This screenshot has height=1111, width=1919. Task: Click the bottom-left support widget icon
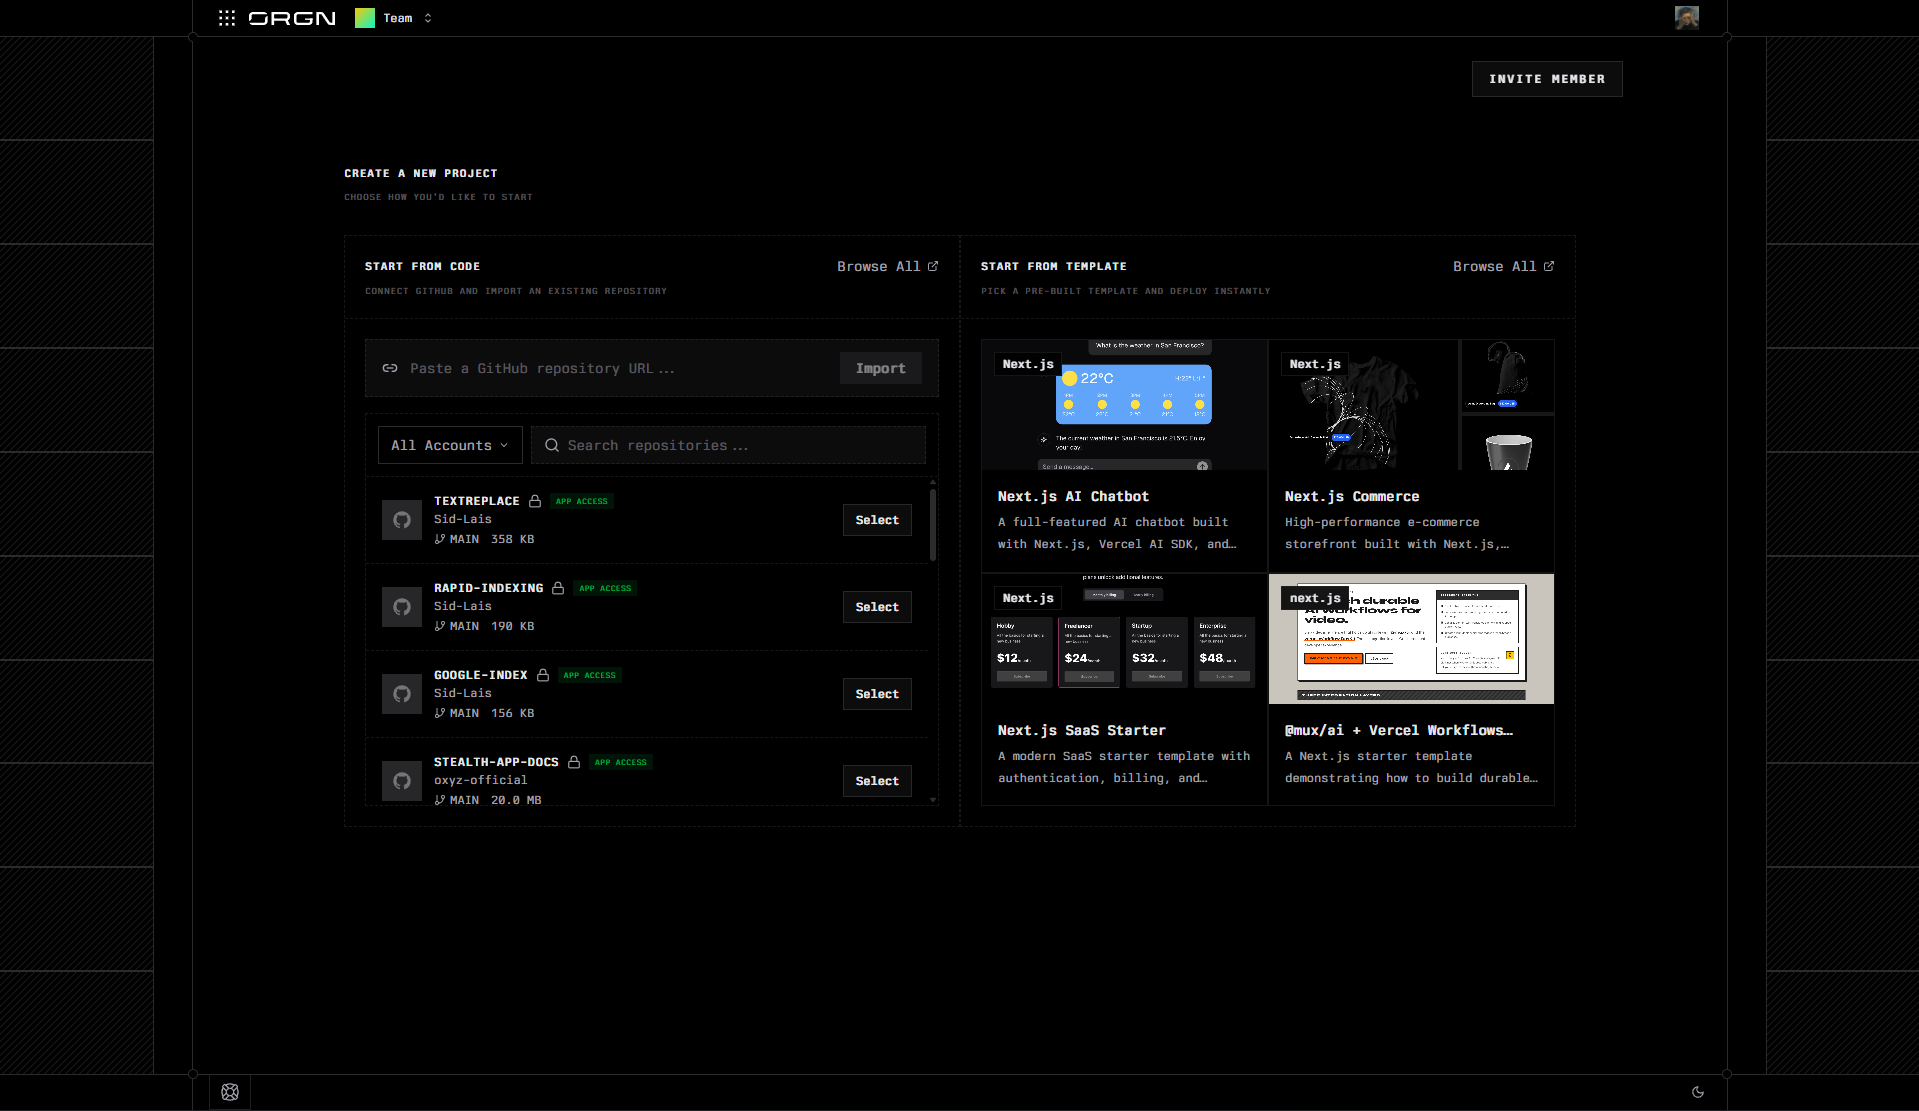[230, 1092]
